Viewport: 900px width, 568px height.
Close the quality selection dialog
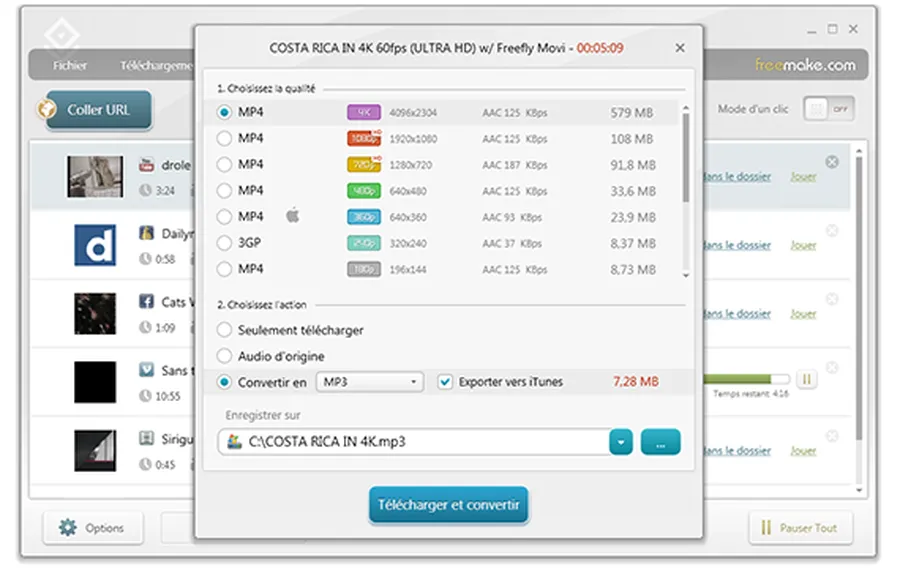coord(680,48)
